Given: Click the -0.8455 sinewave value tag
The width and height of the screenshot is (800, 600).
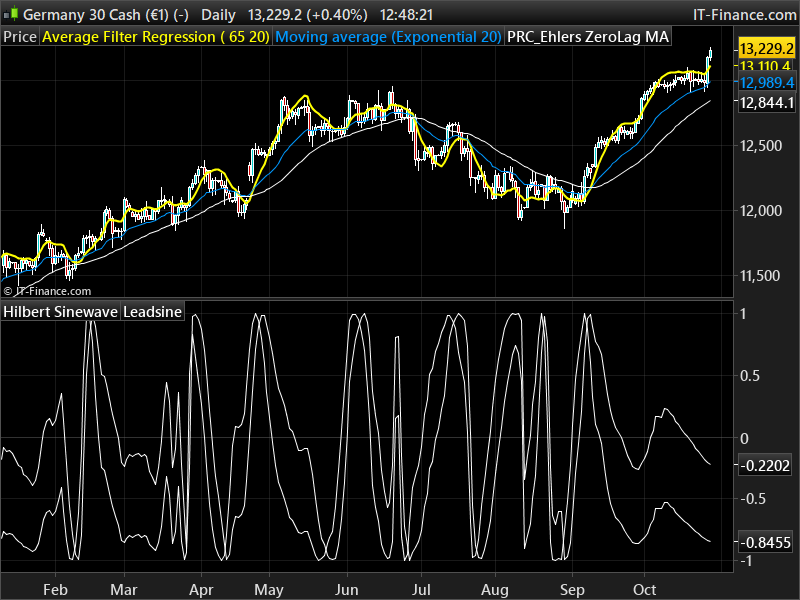Looking at the screenshot, I should pos(765,542).
